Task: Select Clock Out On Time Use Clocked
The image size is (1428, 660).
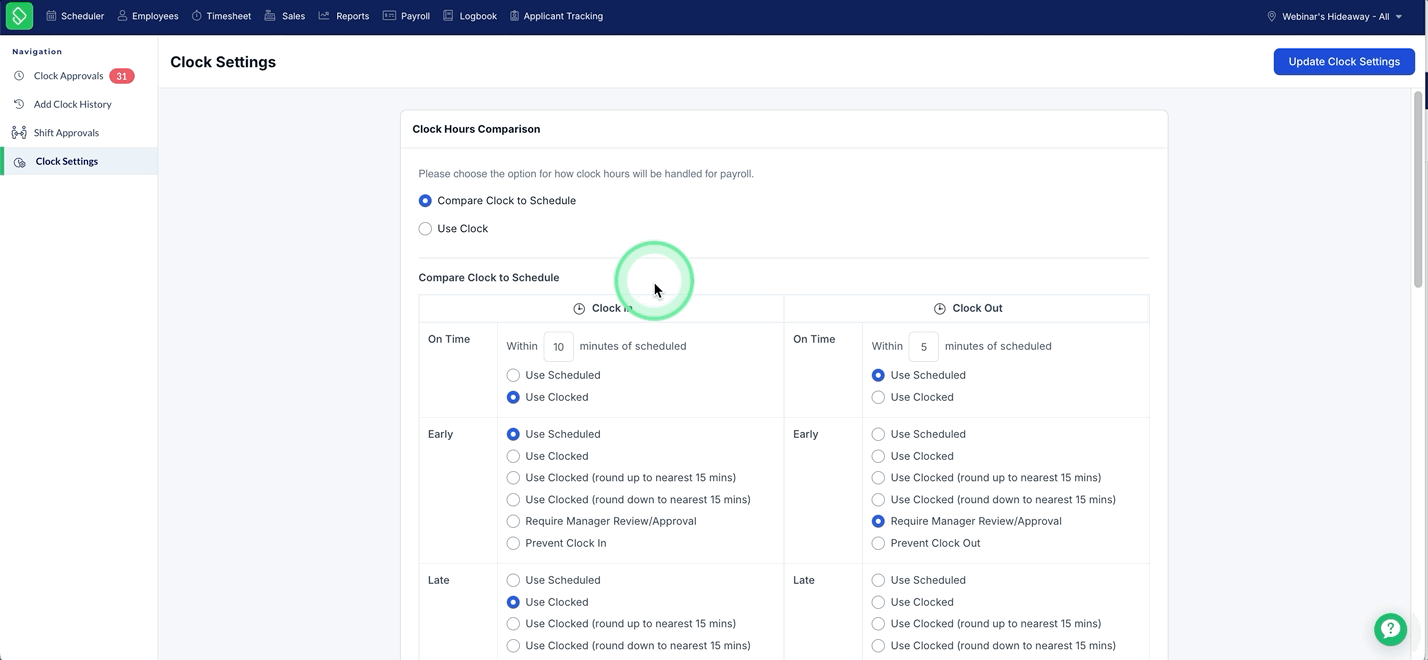Action: click(878, 397)
